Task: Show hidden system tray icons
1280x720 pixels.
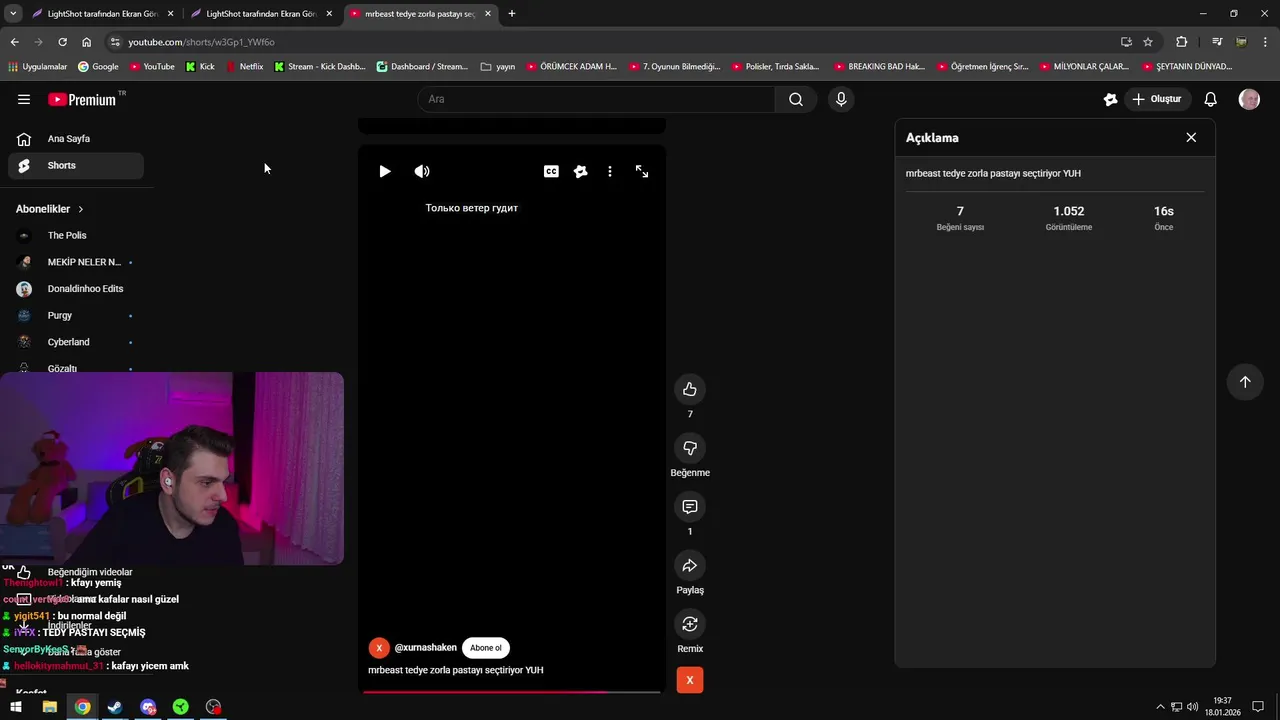Action: pos(1160,707)
